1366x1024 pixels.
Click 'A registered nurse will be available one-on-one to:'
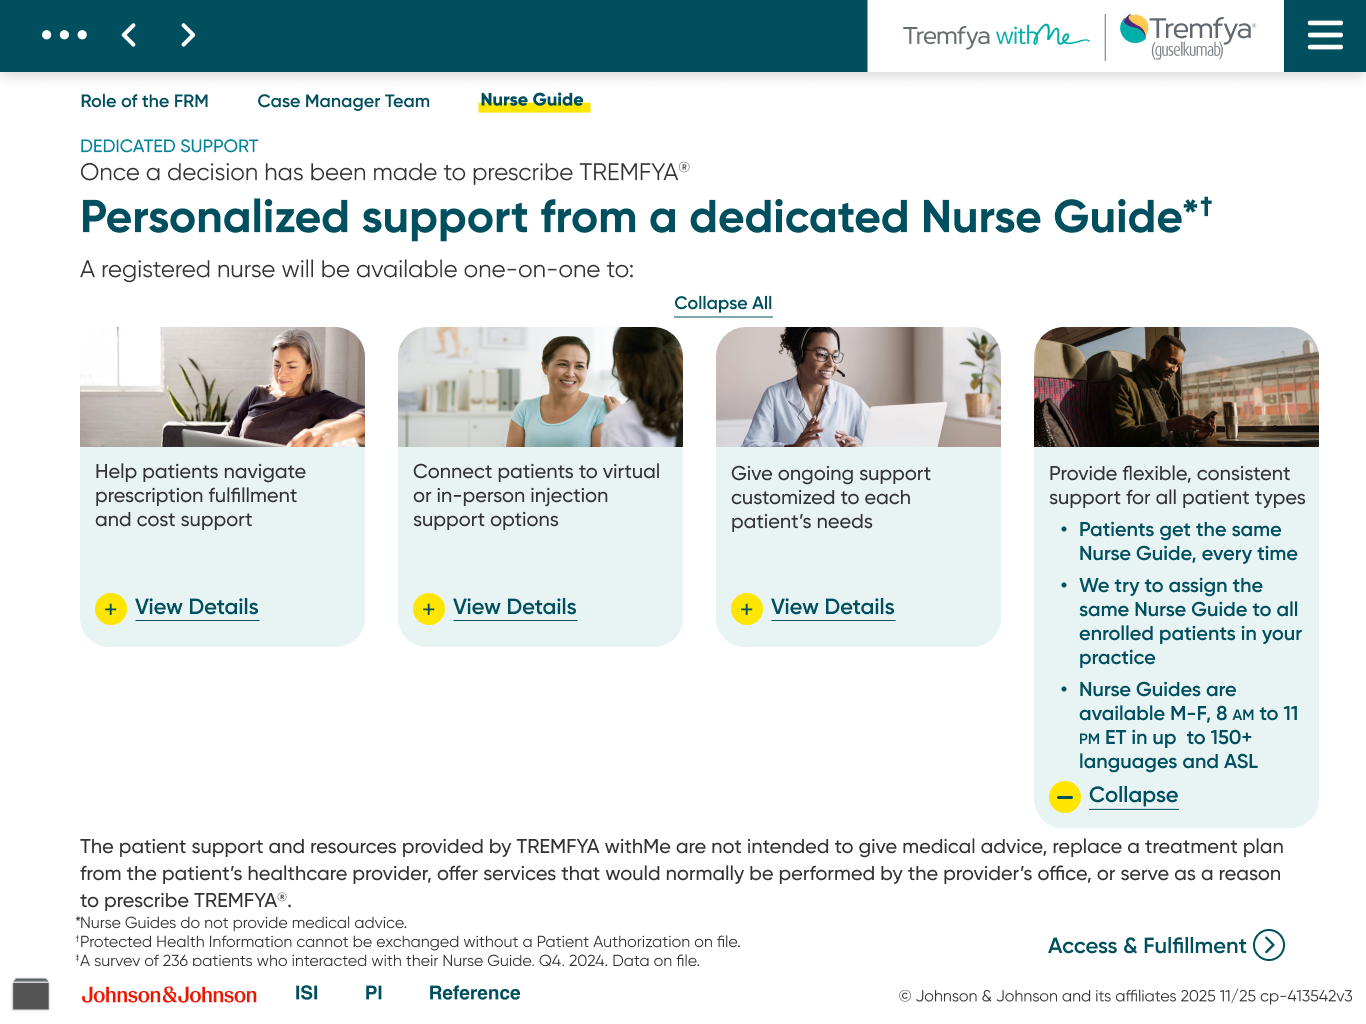(x=357, y=270)
